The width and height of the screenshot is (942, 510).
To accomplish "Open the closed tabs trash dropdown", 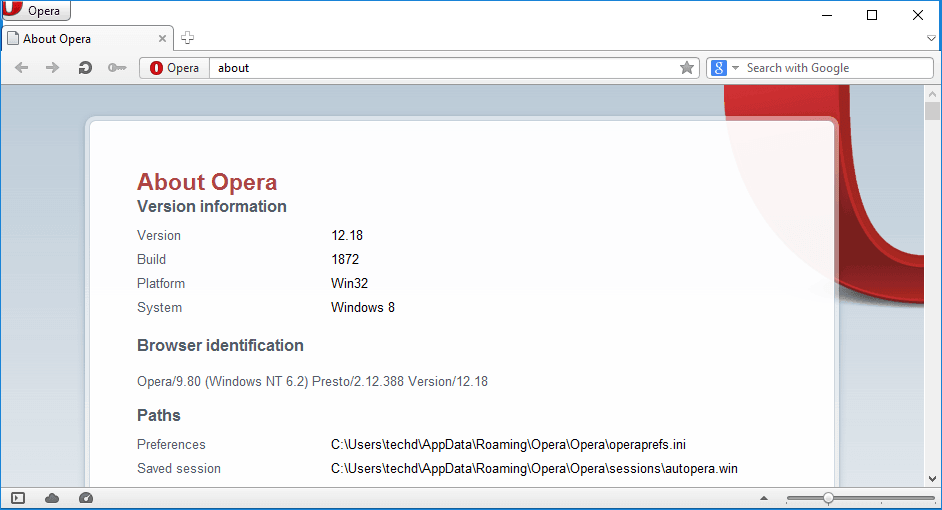I will coord(931,38).
